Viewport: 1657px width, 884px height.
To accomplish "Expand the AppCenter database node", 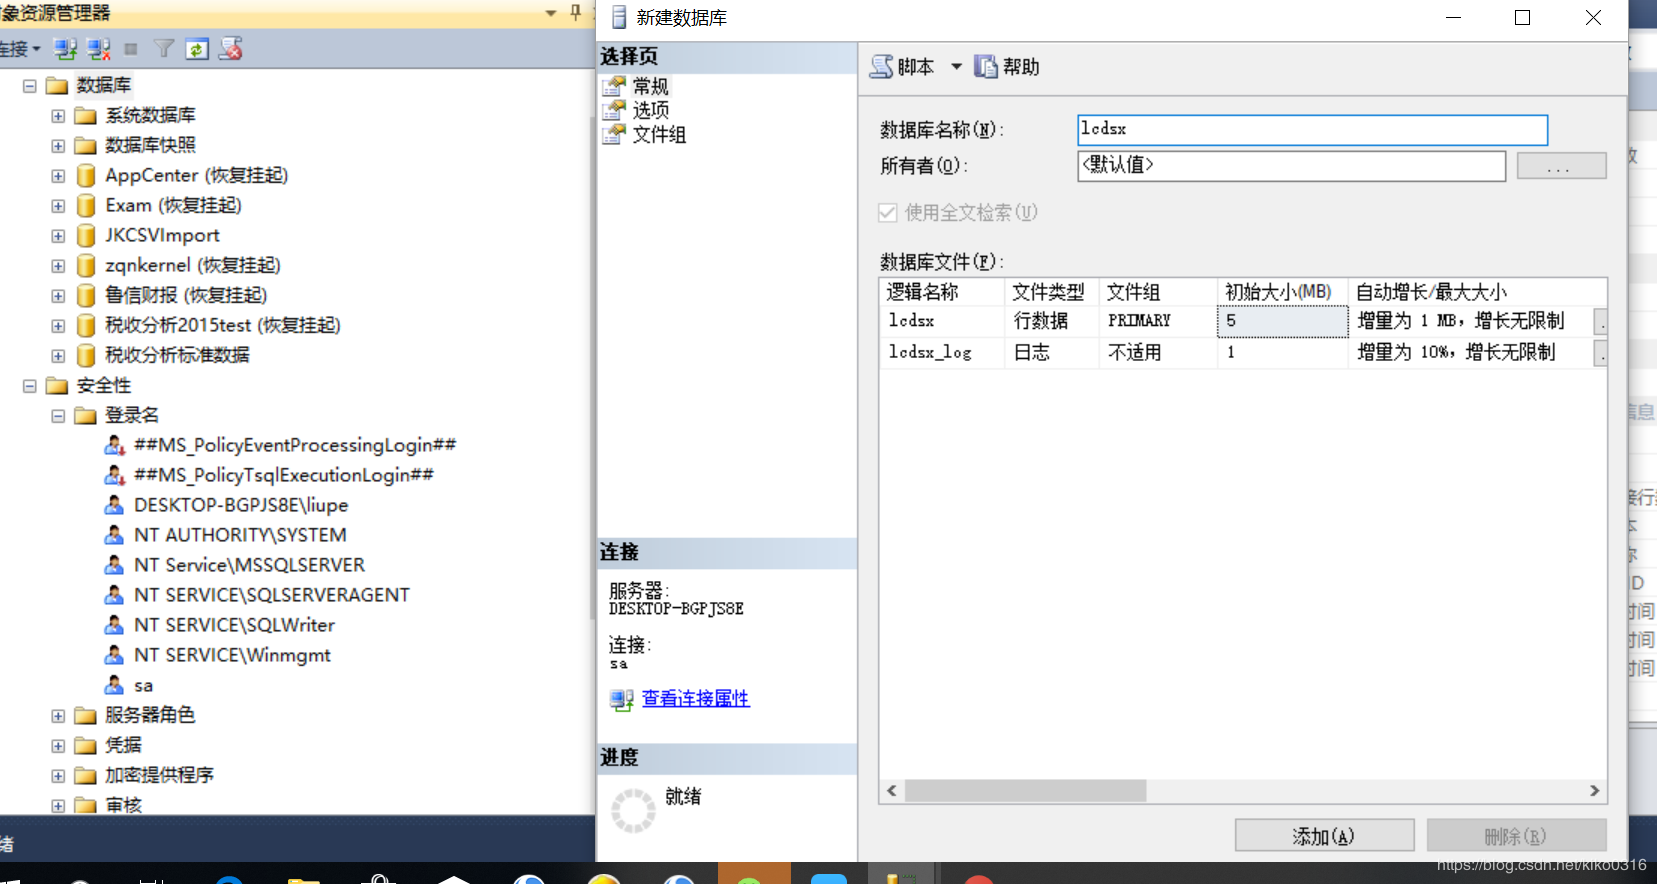I will [x=58, y=176].
